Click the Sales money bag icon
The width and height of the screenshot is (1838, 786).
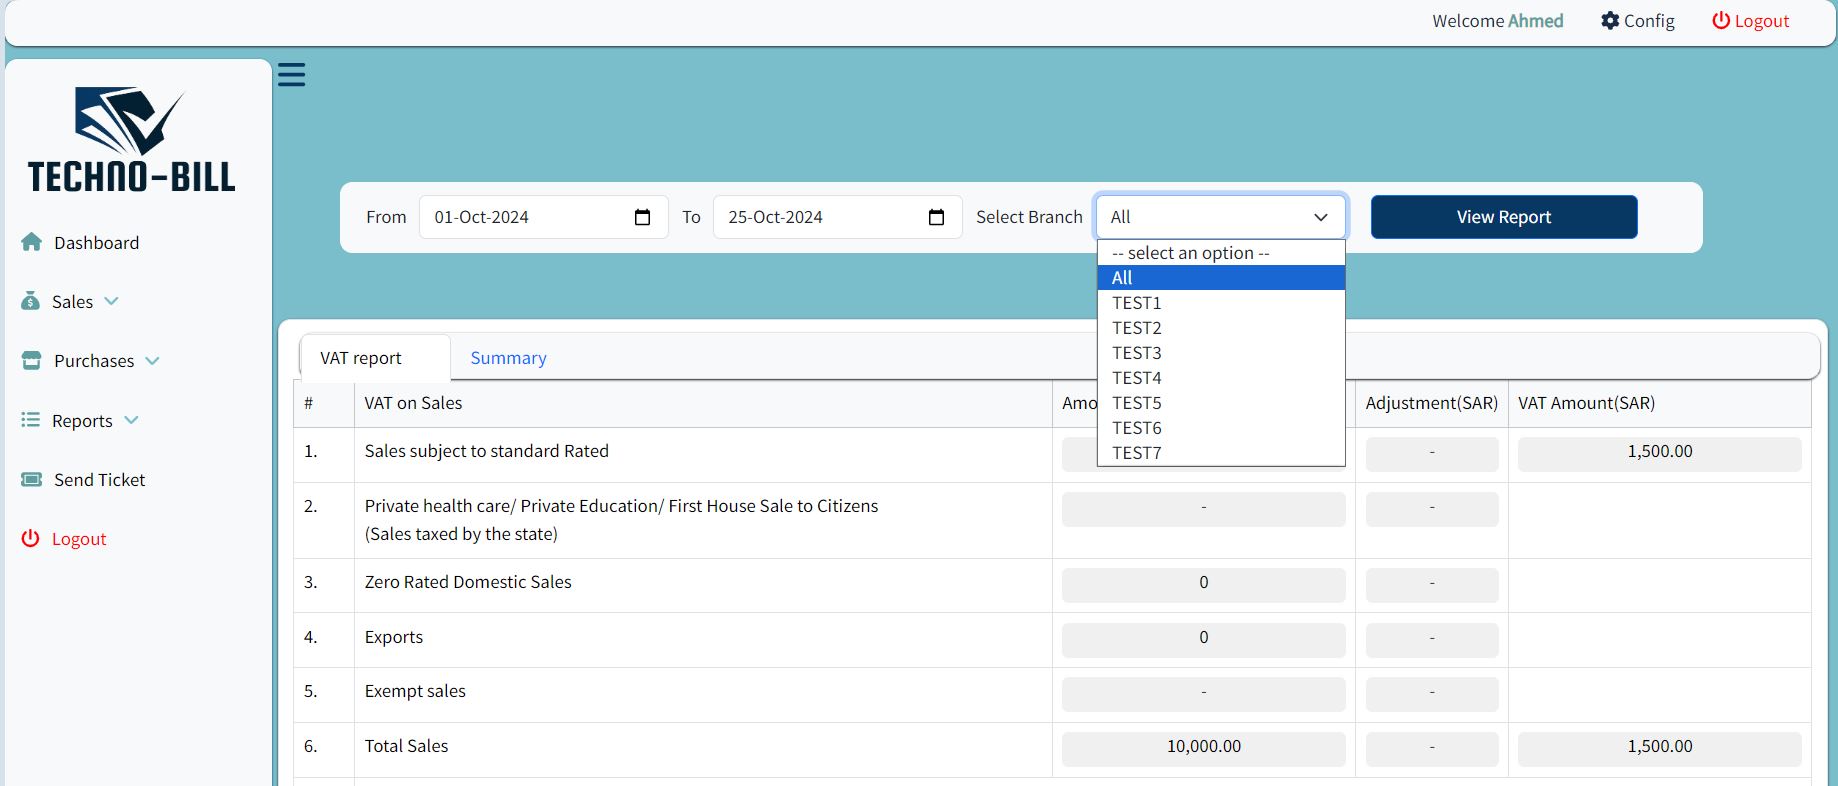[x=31, y=301]
